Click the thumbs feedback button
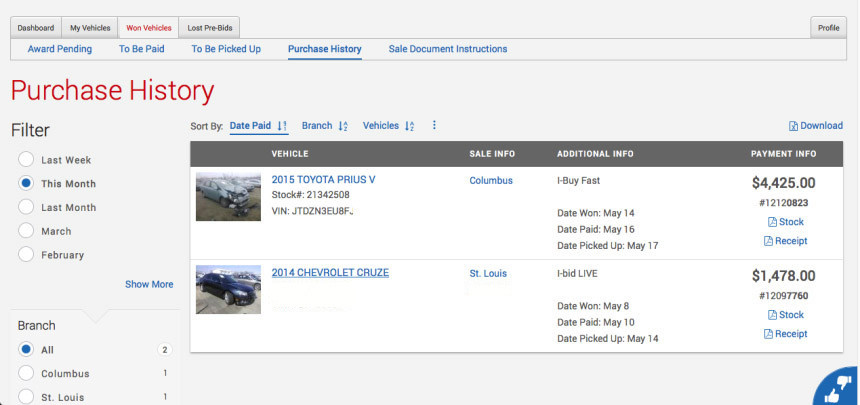This screenshot has width=860, height=405. pyautogui.click(x=838, y=387)
